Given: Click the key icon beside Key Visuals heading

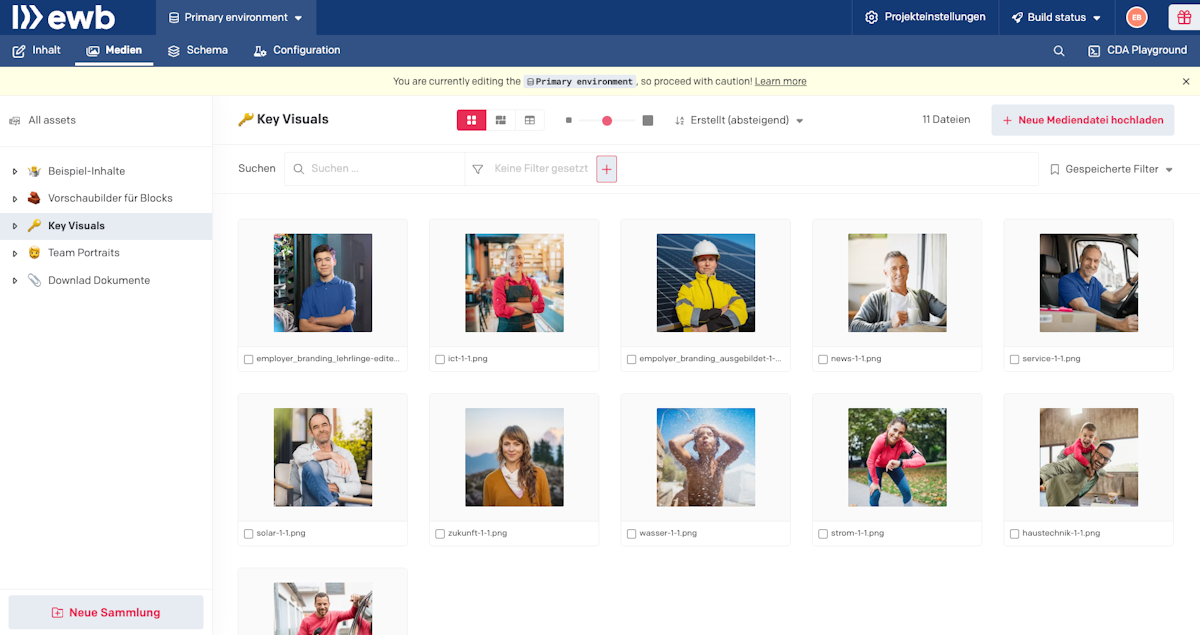Looking at the screenshot, I should pos(246,119).
